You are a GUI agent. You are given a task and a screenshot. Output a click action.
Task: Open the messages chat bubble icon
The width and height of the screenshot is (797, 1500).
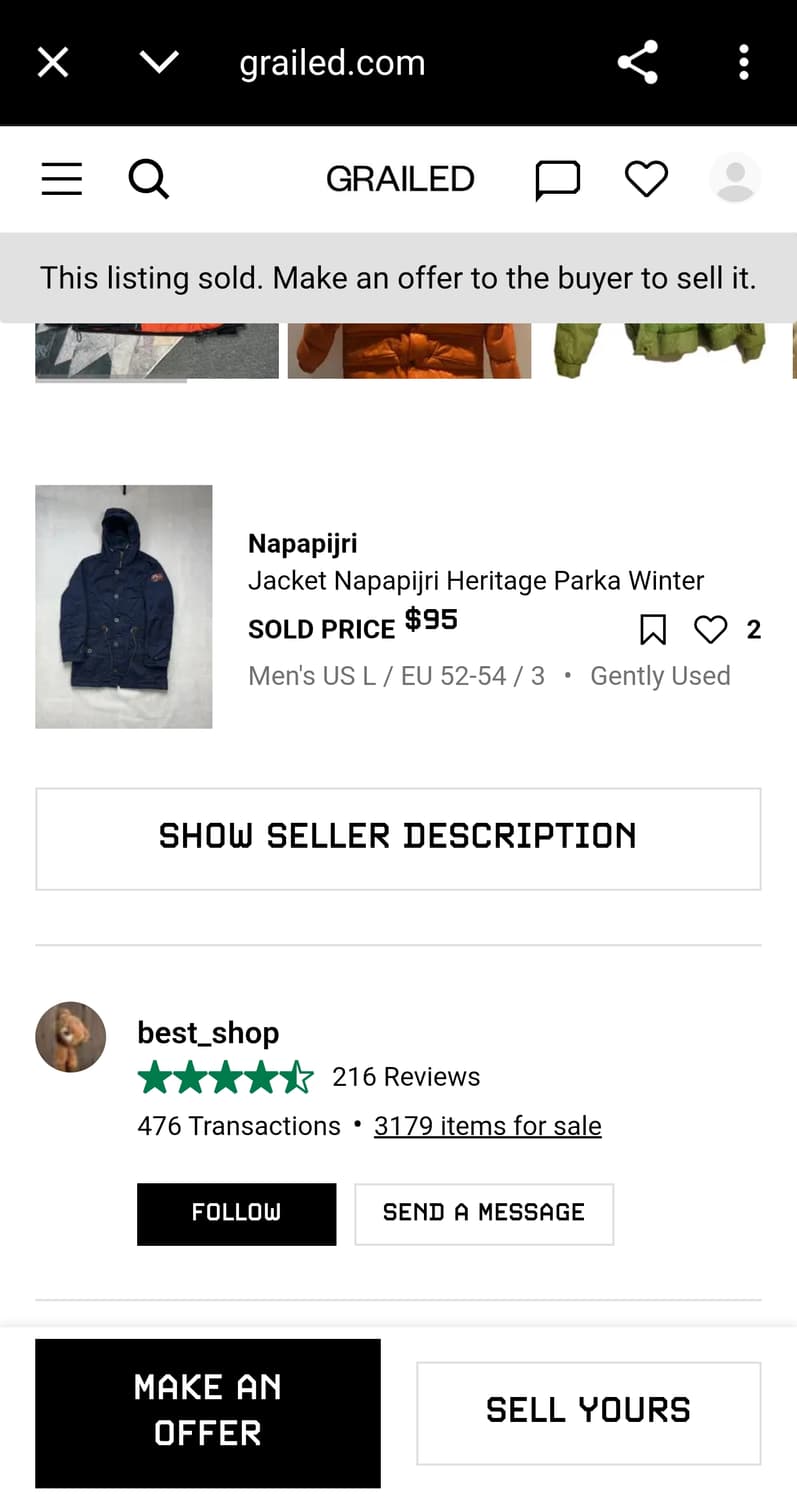557,180
